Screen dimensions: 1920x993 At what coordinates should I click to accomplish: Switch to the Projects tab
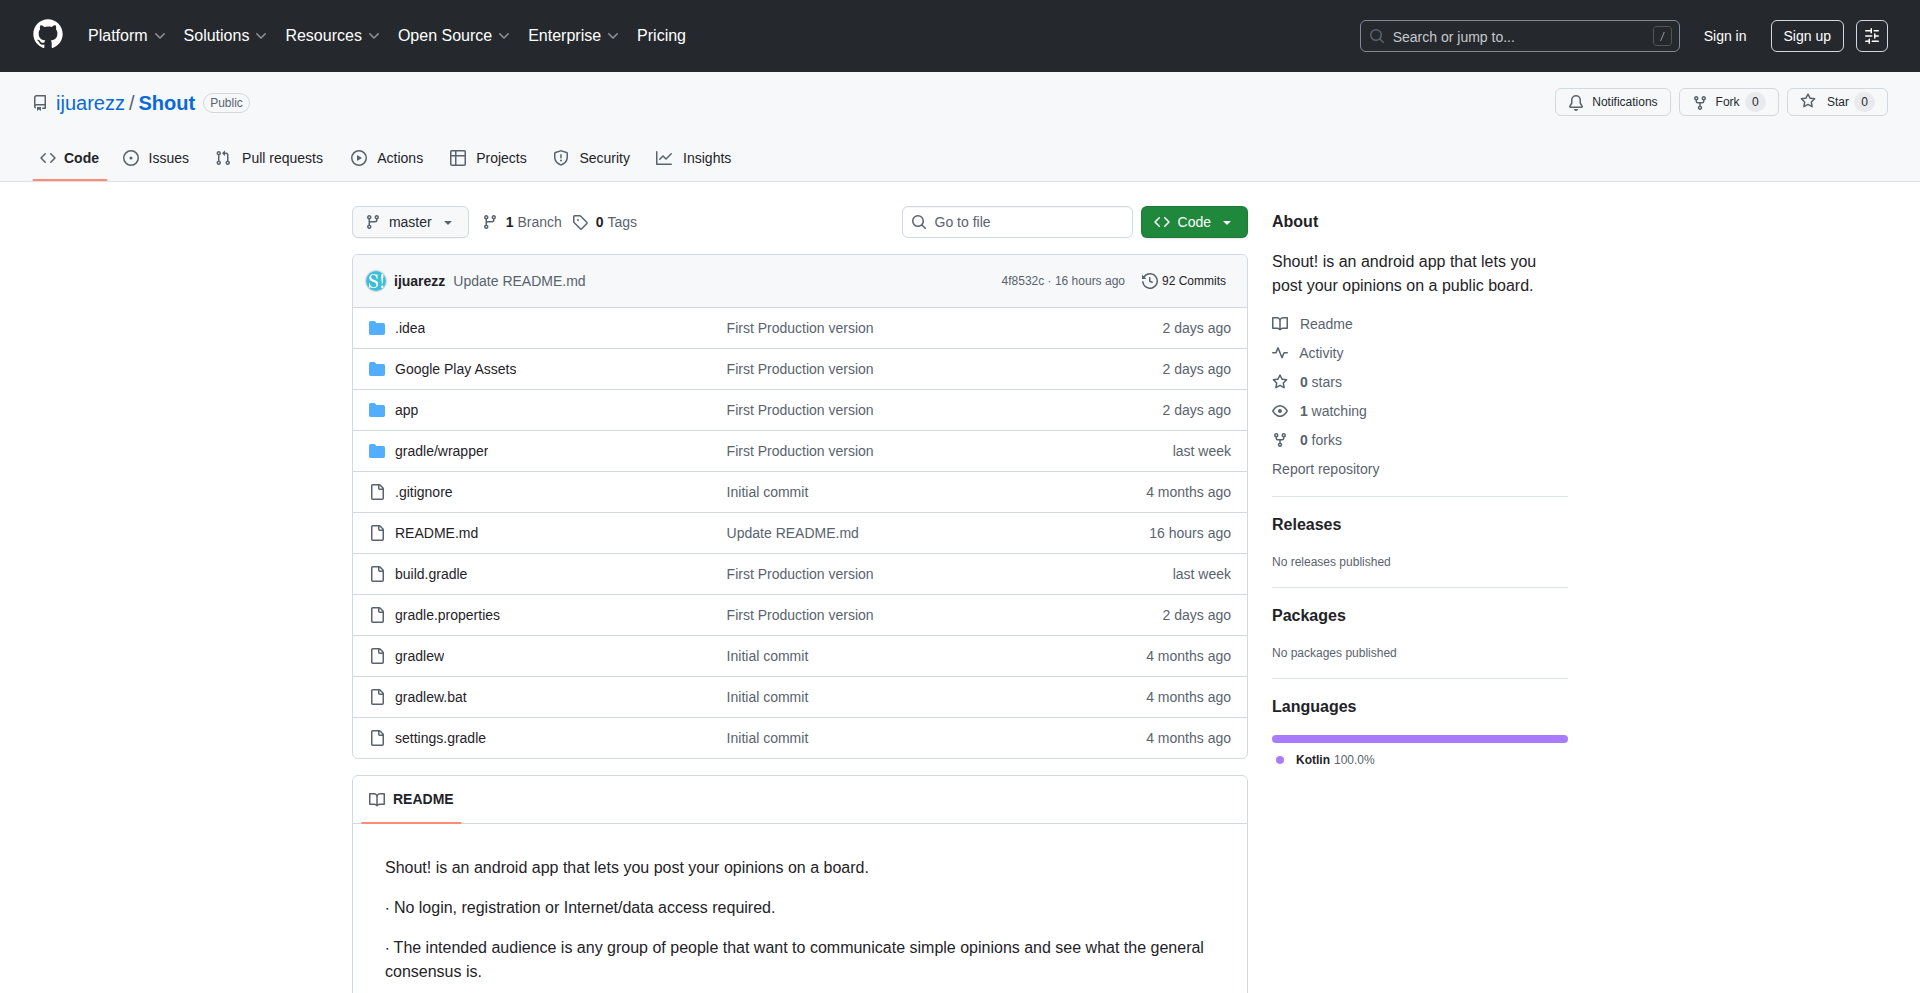[488, 158]
